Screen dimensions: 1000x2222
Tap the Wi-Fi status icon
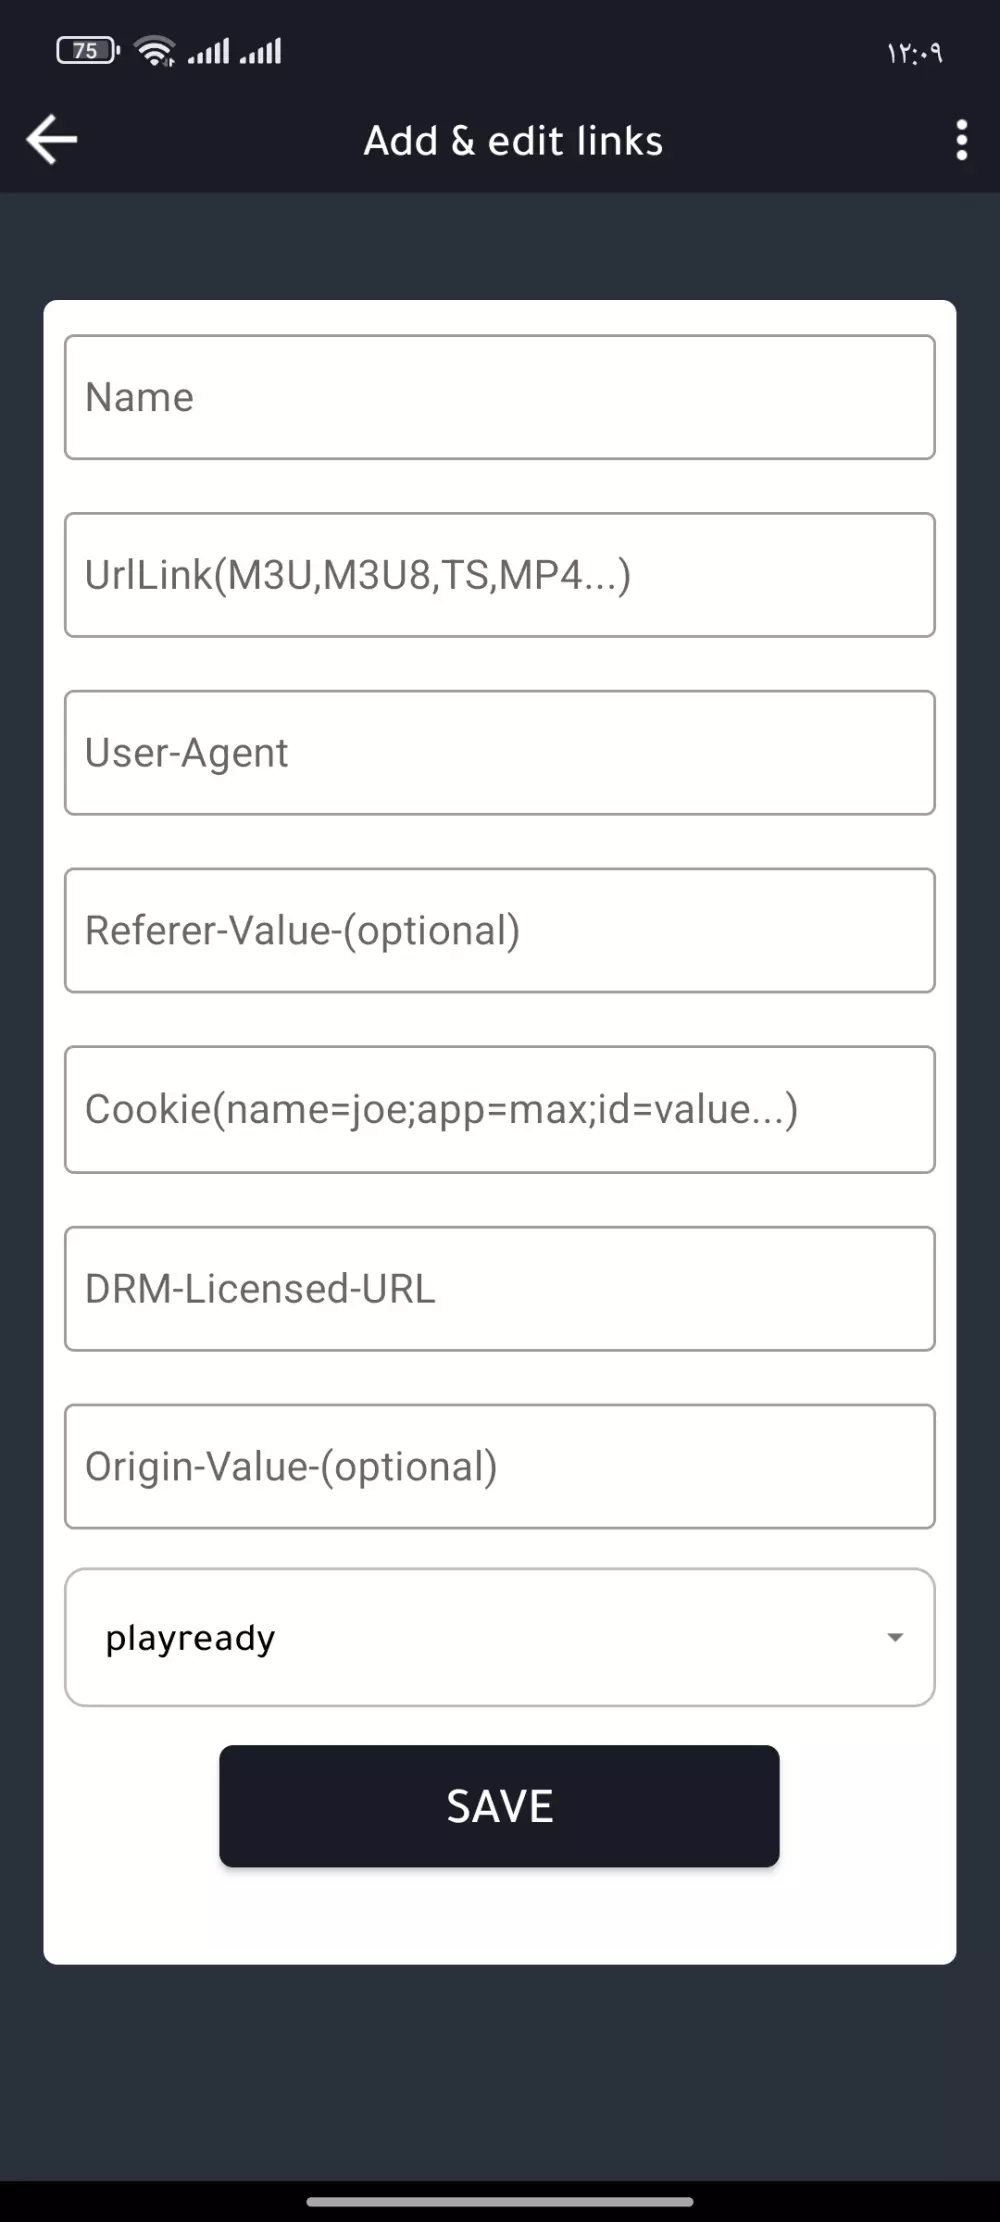pos(155,50)
